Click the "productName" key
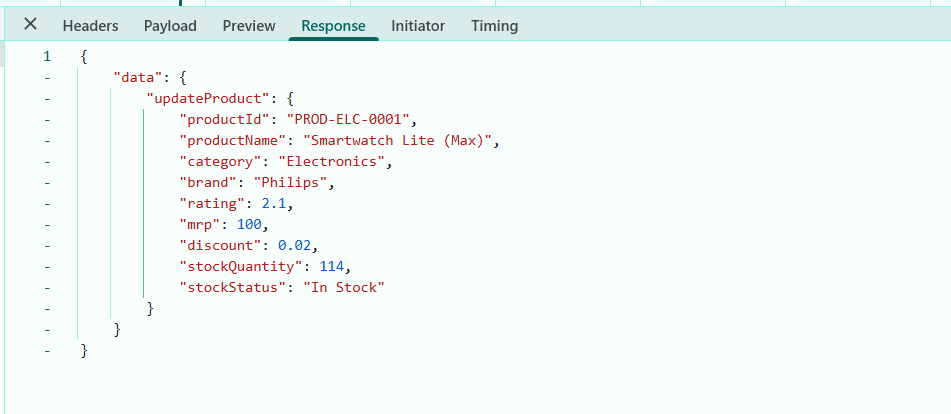The height and width of the screenshot is (414, 951). tap(233, 141)
